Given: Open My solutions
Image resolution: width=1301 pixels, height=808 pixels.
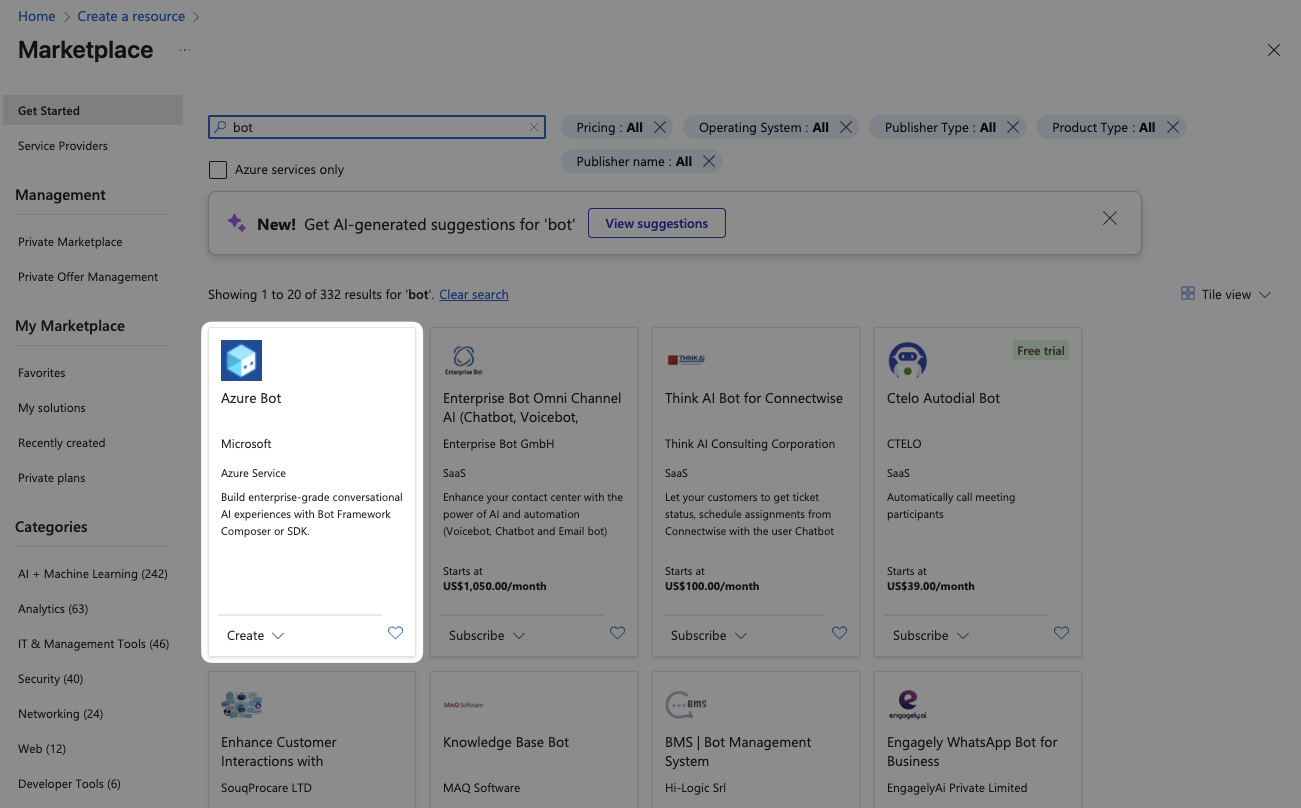Looking at the screenshot, I should coord(52,407).
